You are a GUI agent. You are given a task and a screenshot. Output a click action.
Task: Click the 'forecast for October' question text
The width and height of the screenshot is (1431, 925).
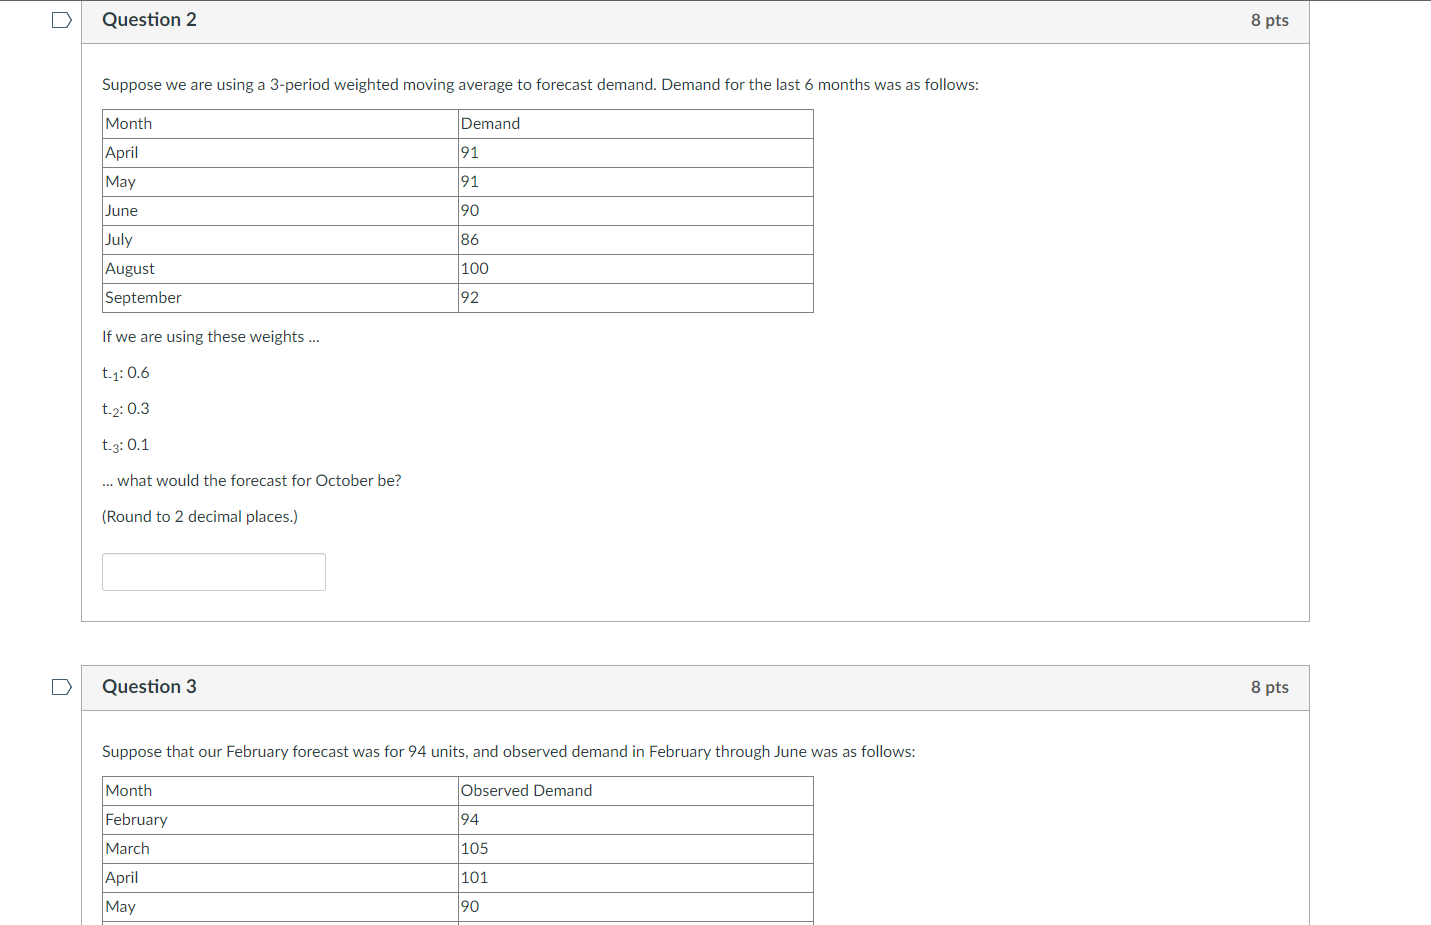pos(252,481)
